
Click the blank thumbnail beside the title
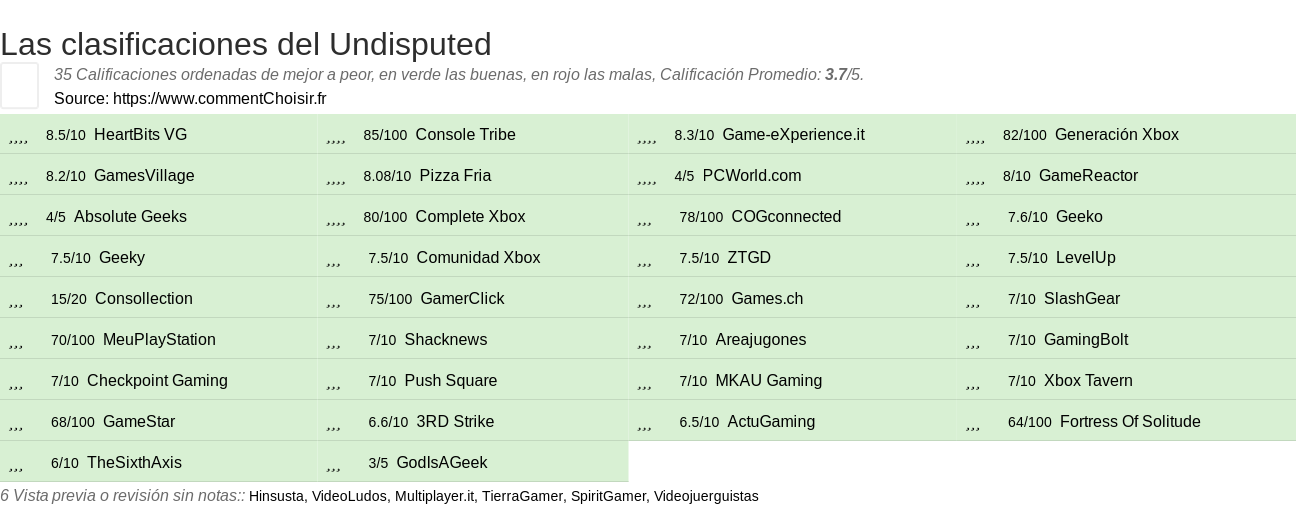[x=19, y=85]
